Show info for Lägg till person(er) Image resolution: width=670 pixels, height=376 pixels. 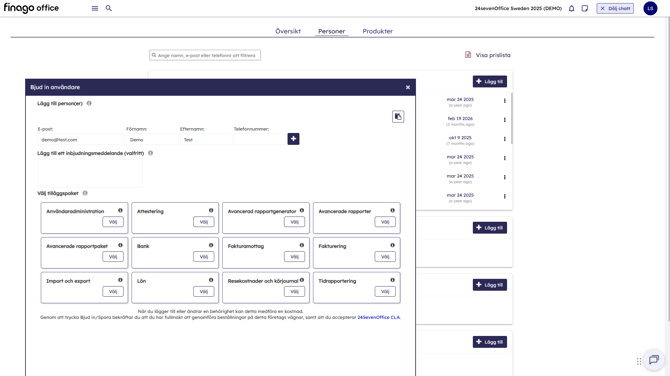tap(89, 103)
